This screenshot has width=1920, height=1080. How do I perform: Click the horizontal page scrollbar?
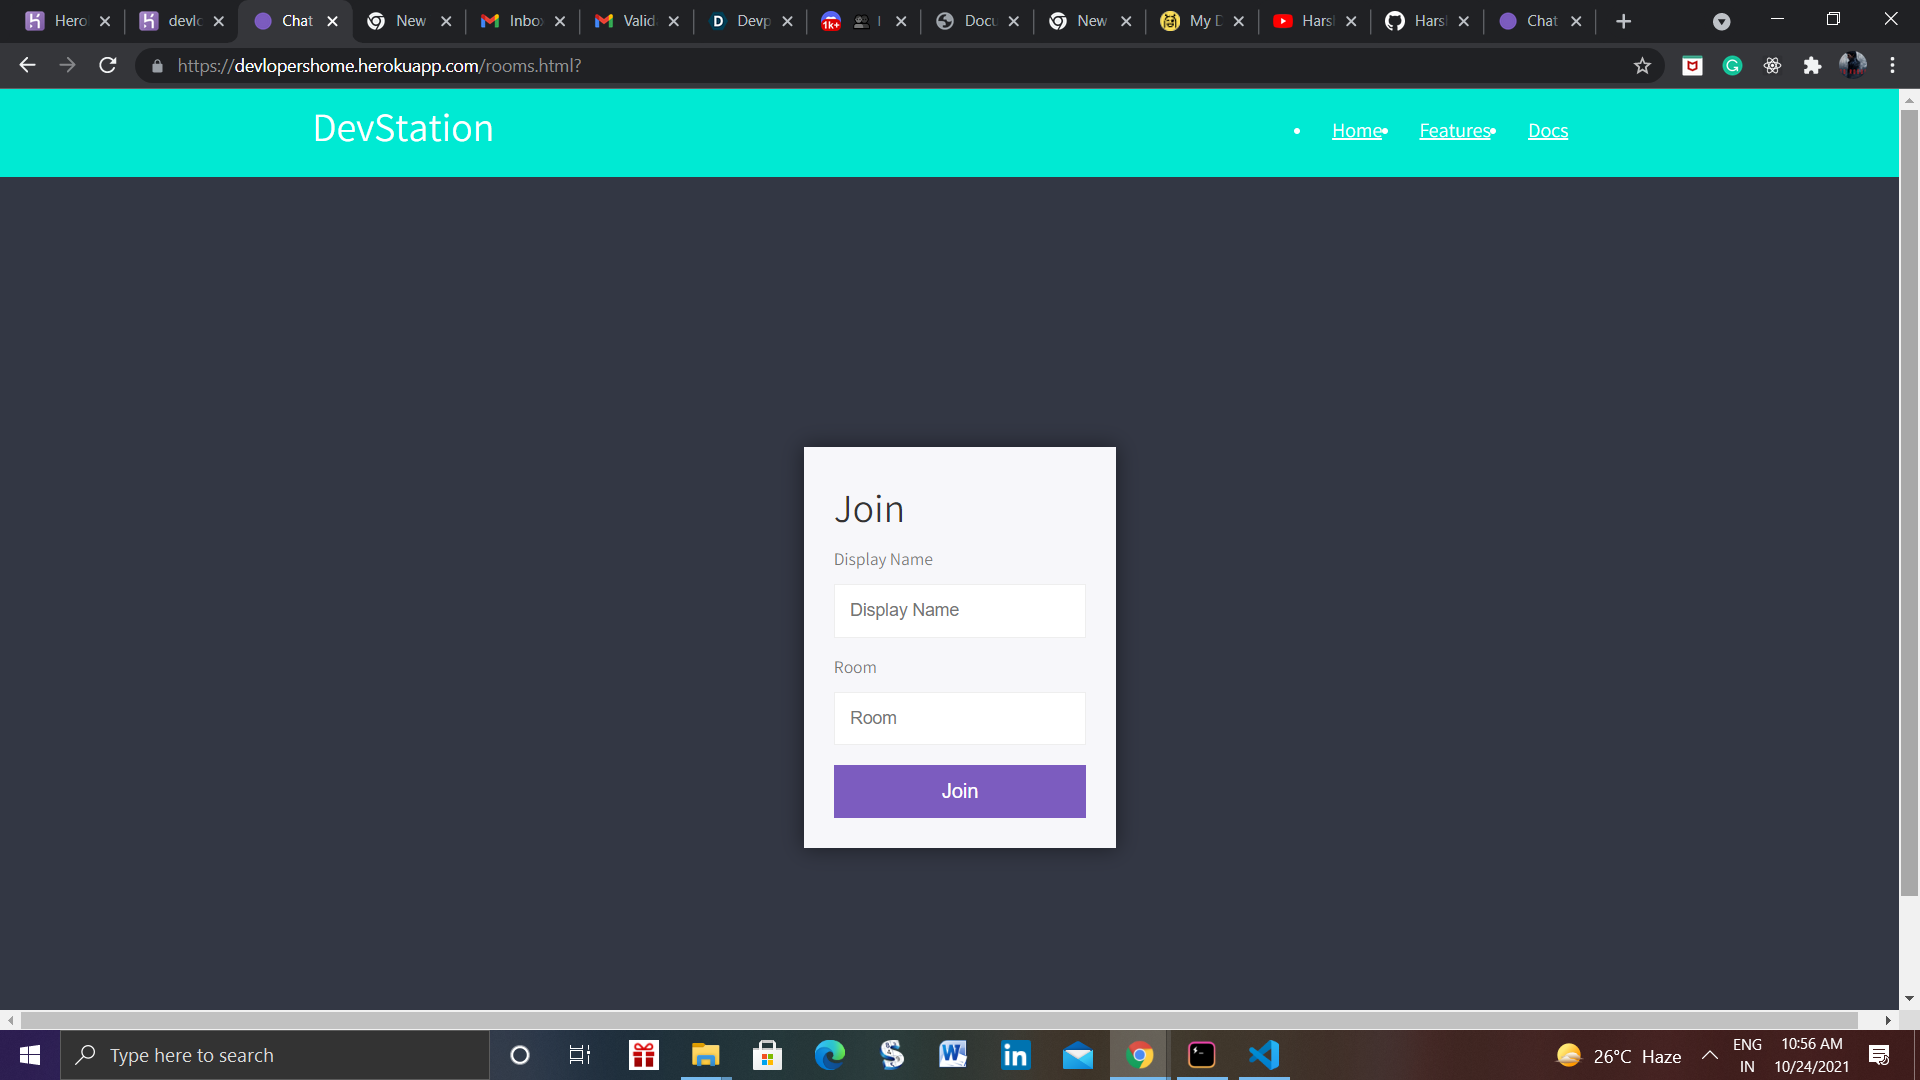pos(940,1020)
